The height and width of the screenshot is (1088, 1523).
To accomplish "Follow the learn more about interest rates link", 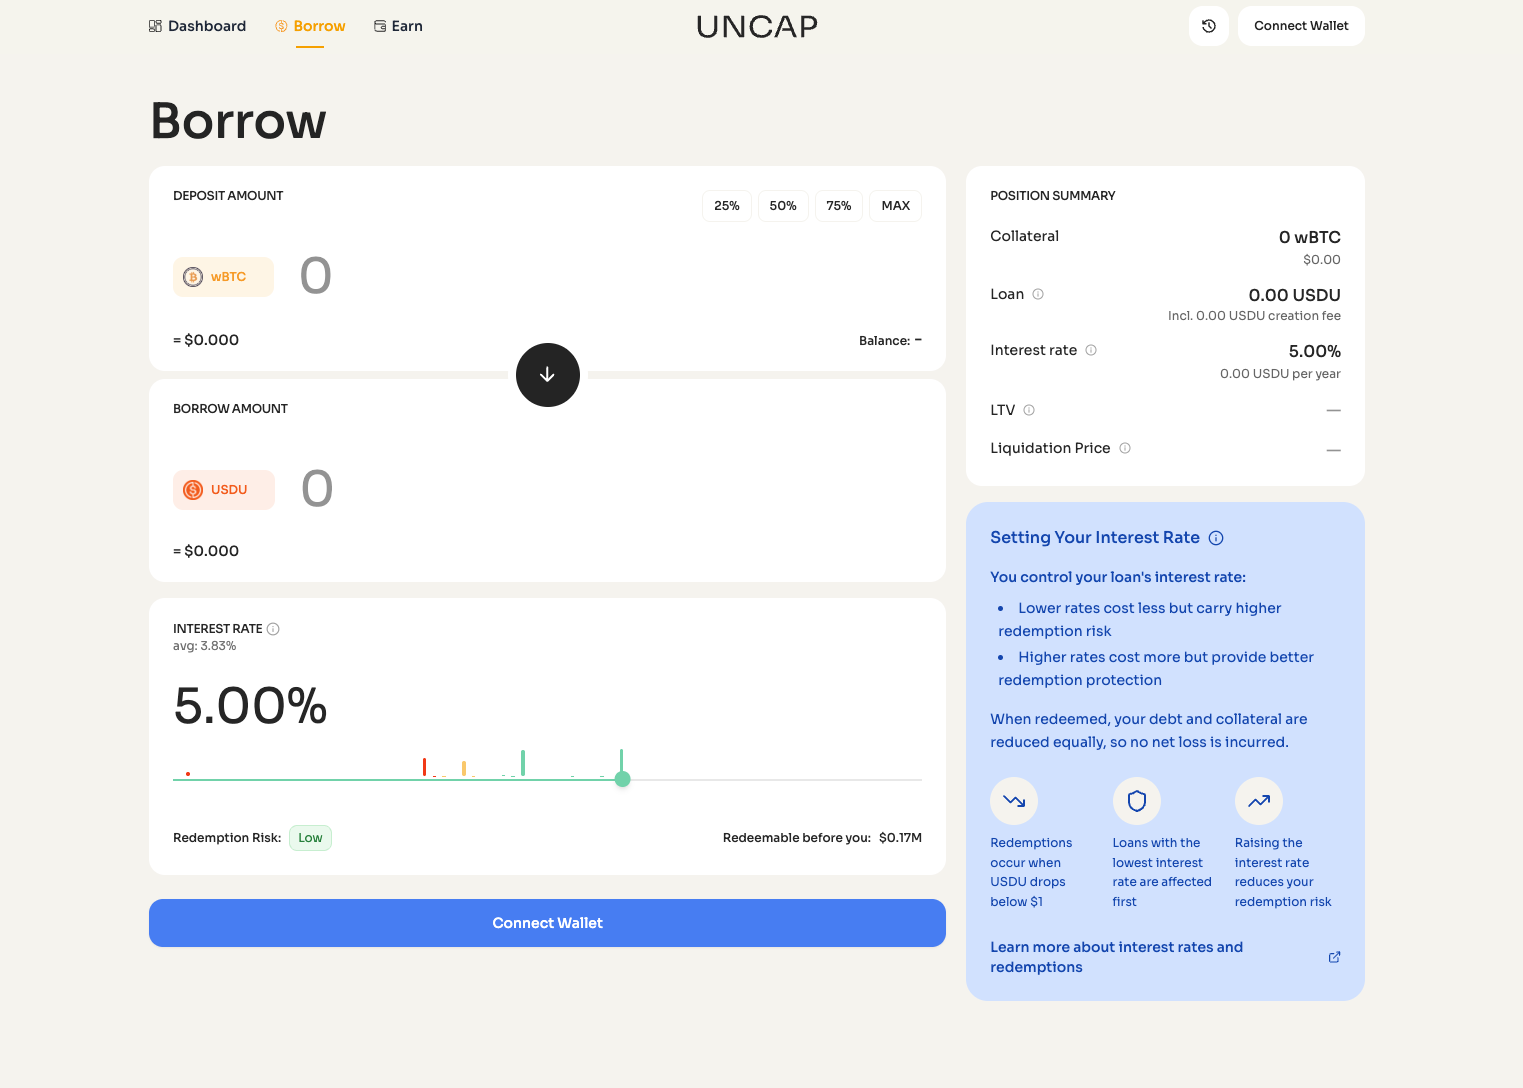I will pos(1116,956).
